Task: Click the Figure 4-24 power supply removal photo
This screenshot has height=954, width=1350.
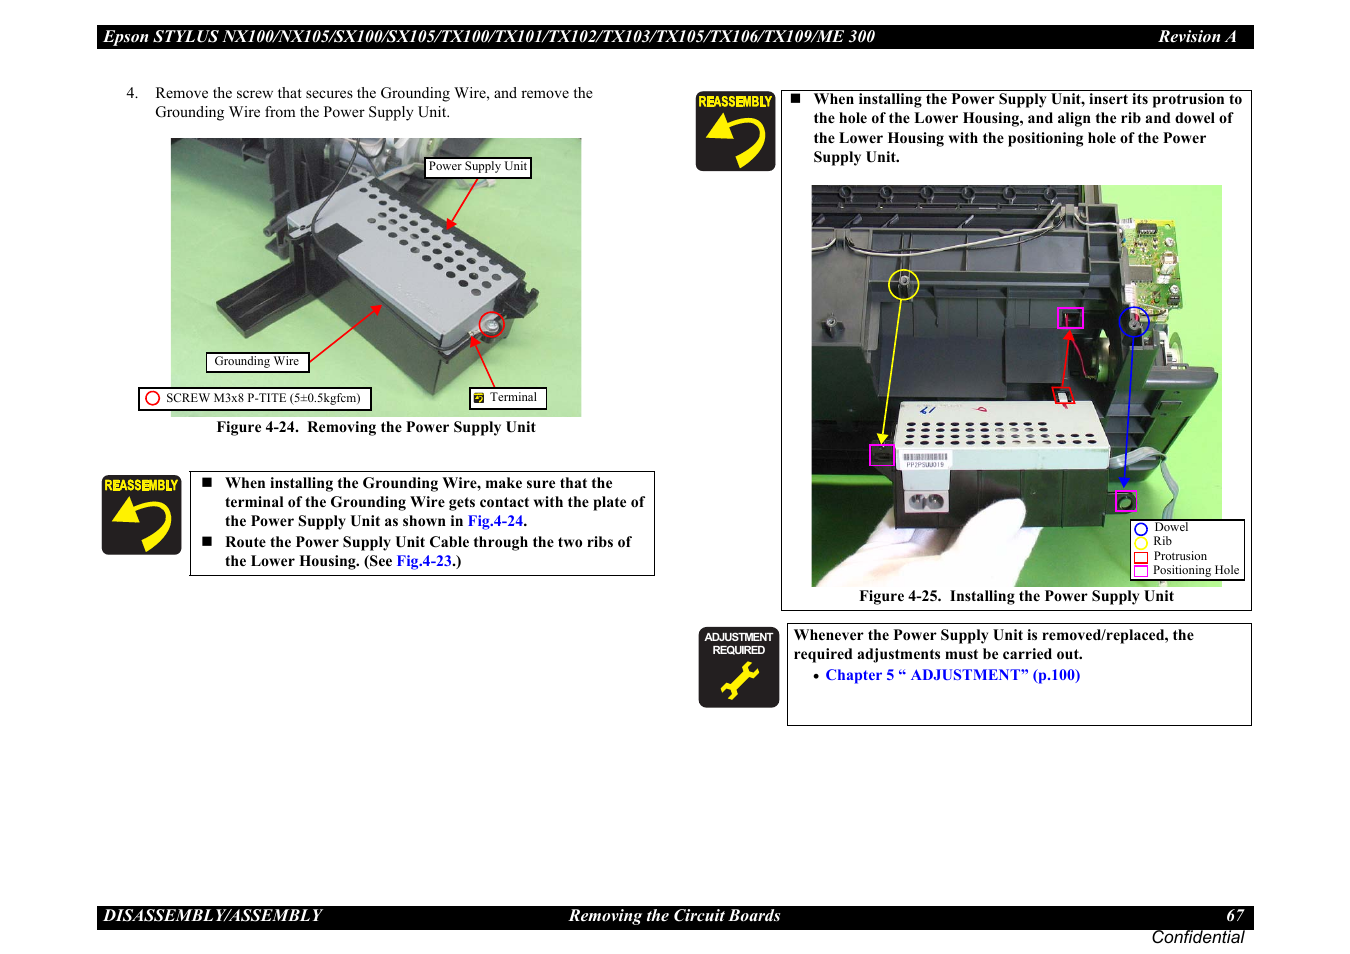Action: click(376, 277)
